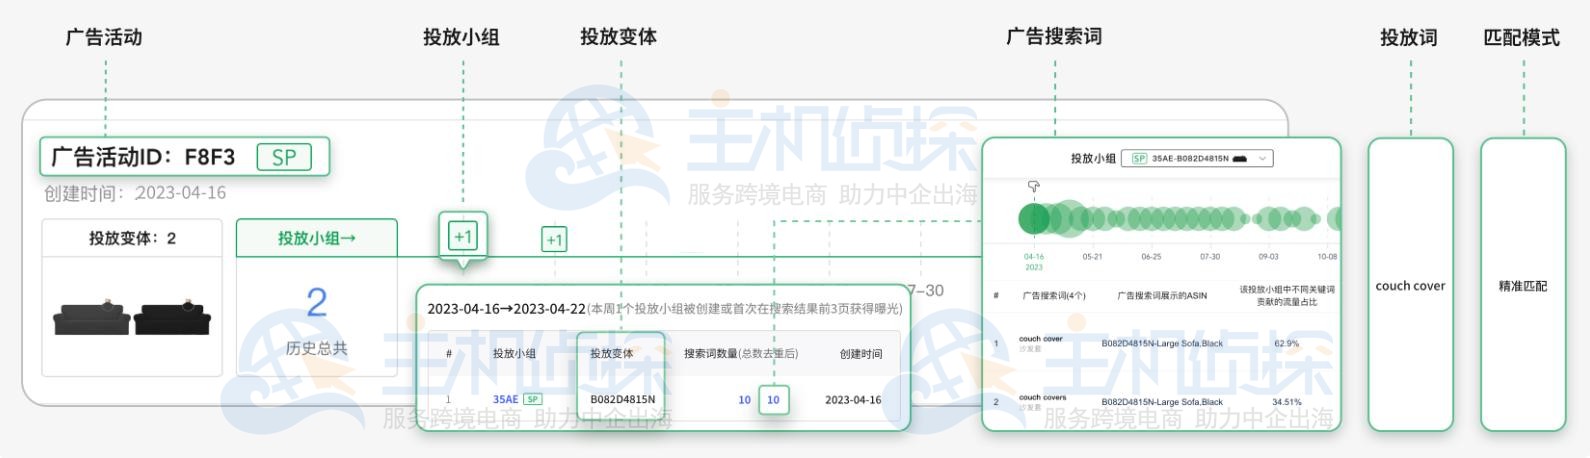
Task: Select the couch covers search term row
Action: tap(1162, 402)
